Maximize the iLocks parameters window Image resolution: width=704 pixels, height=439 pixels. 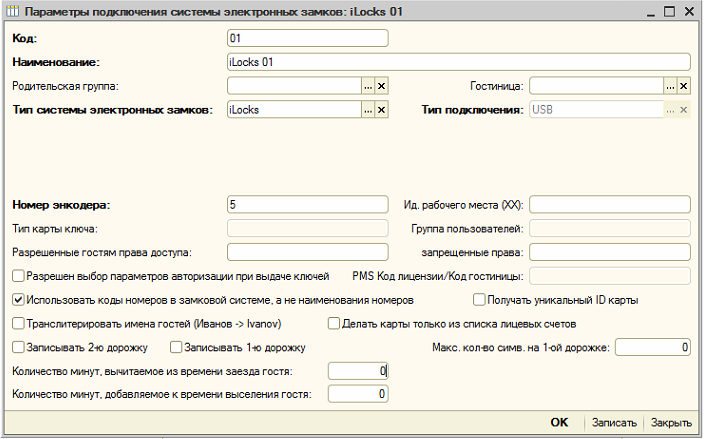(669, 11)
